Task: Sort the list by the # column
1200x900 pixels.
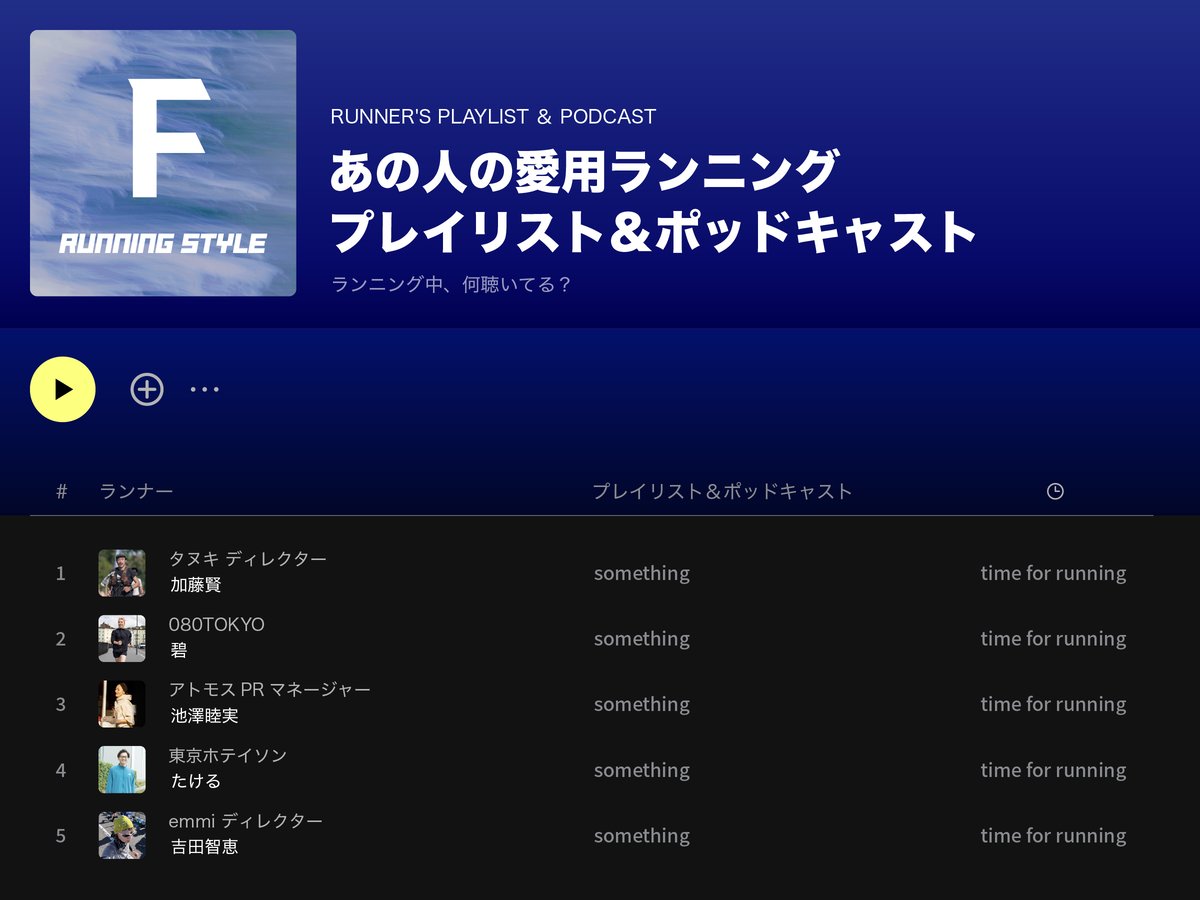Action: tap(61, 491)
